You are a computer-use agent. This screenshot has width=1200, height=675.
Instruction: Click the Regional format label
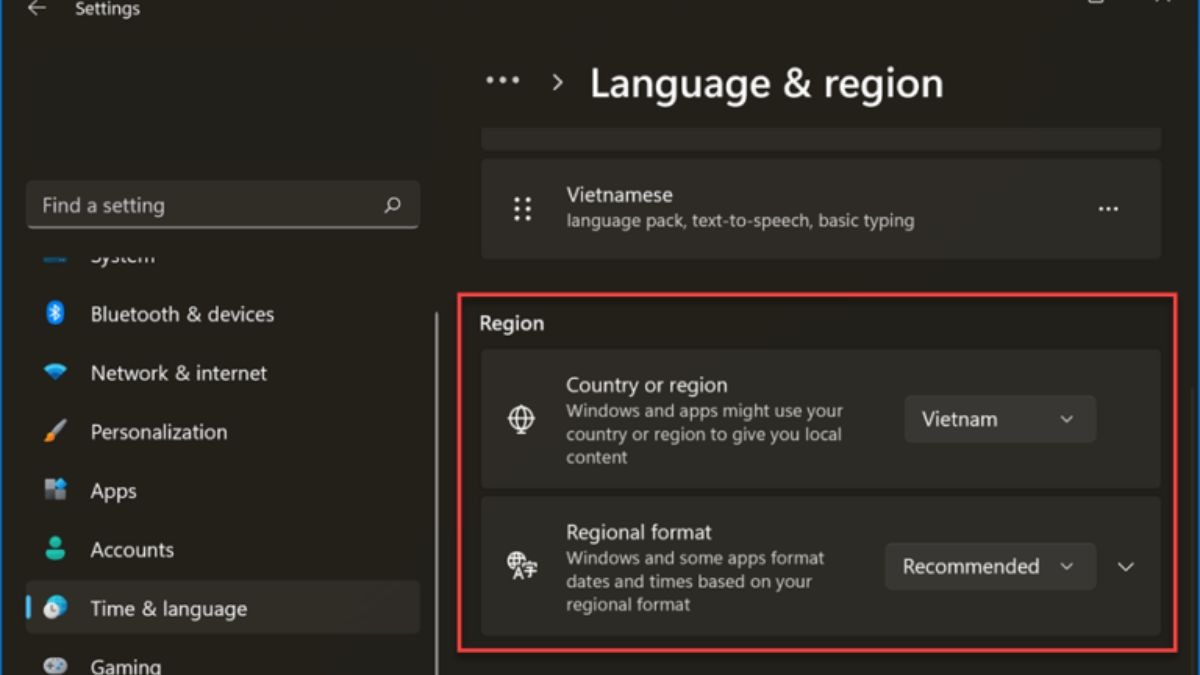639,532
